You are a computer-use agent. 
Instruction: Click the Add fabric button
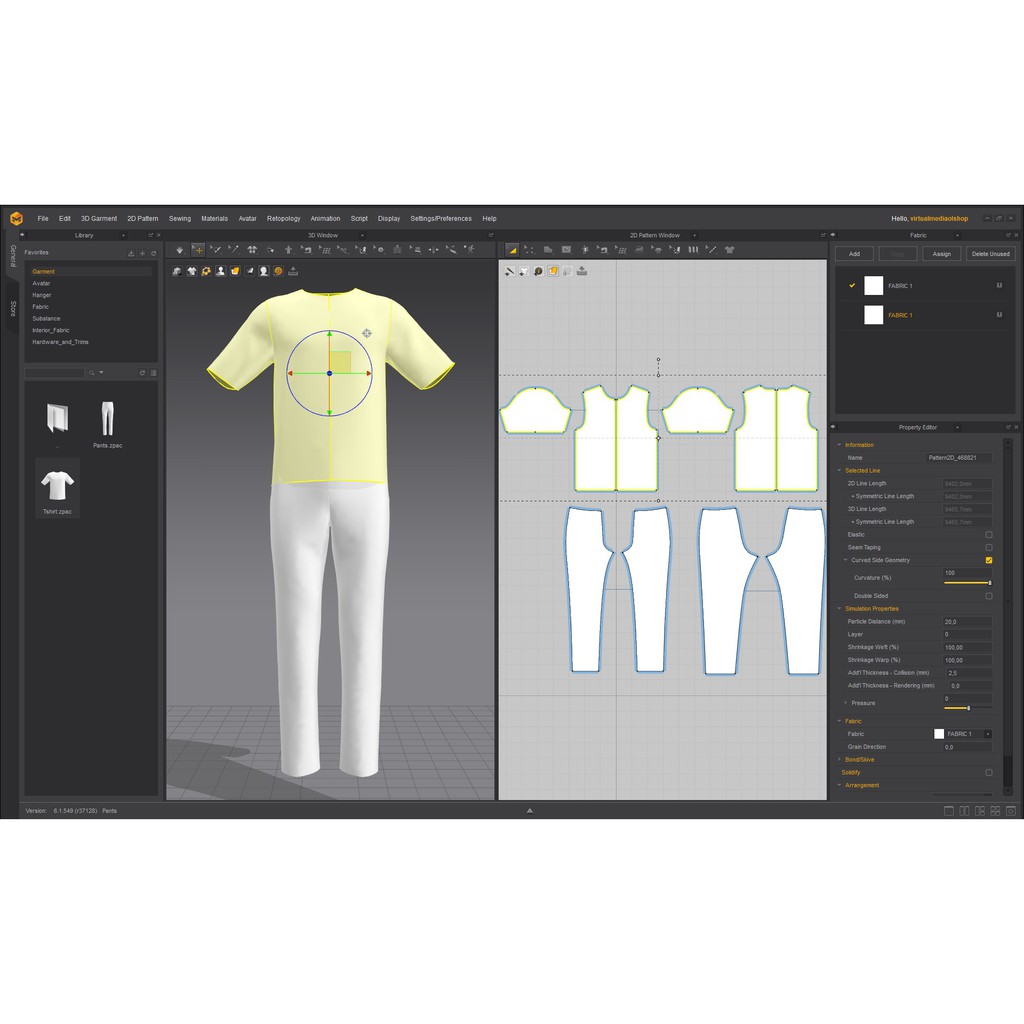point(854,254)
